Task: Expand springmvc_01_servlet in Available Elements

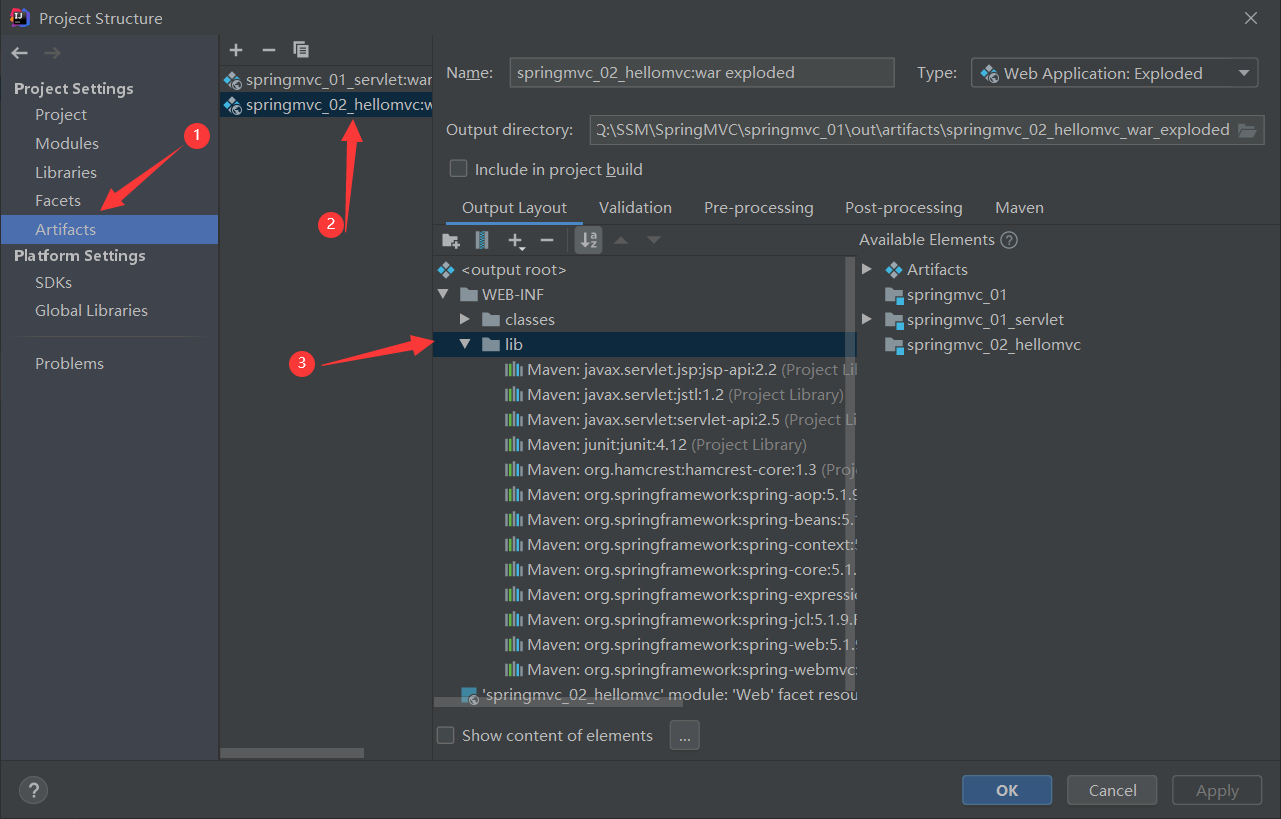Action: click(867, 320)
